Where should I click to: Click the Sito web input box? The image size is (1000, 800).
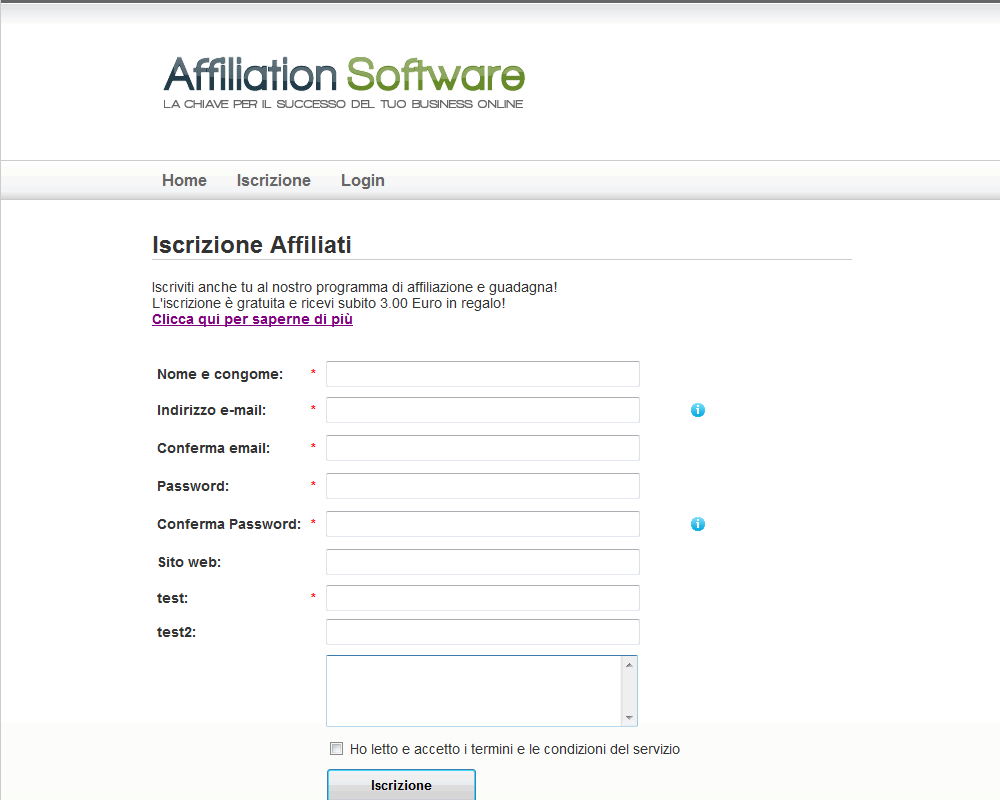coord(482,562)
